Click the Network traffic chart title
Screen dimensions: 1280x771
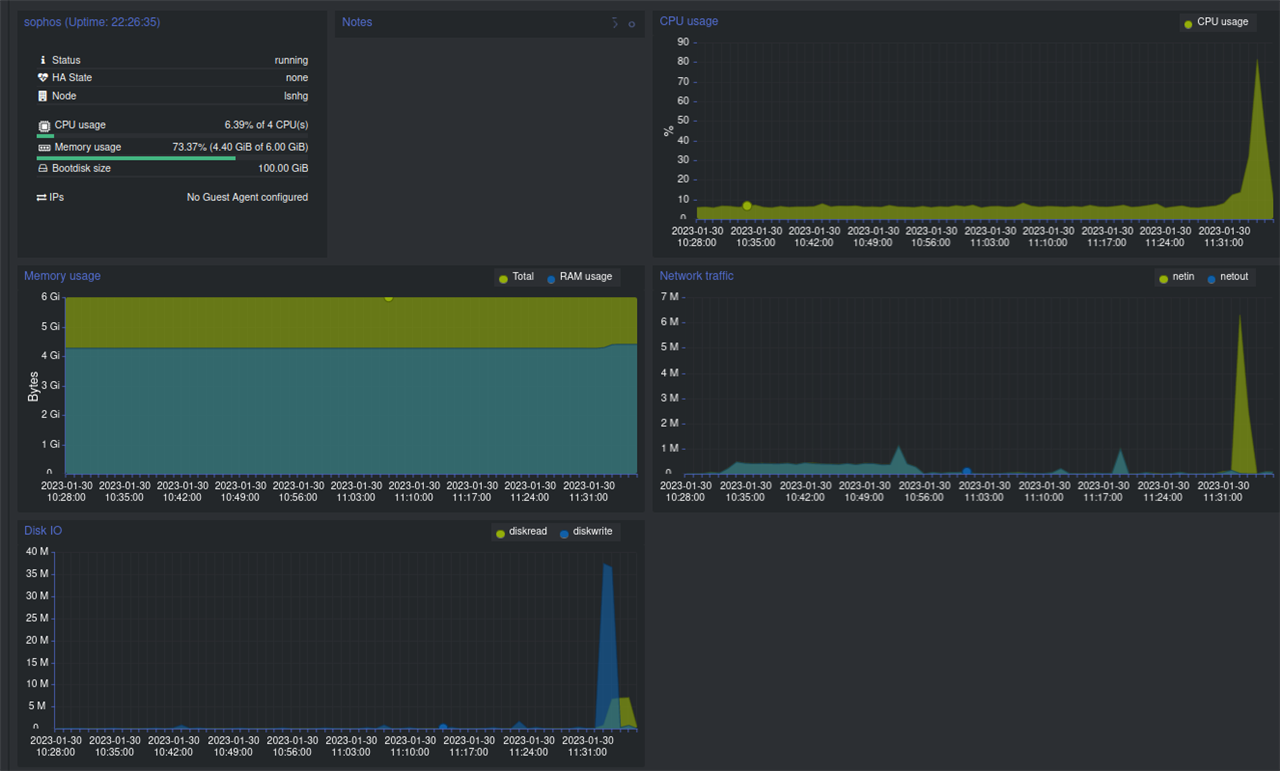click(697, 276)
